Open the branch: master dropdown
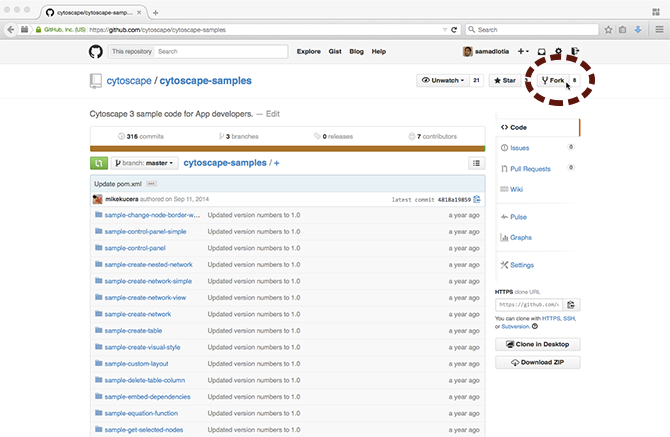The height and width of the screenshot is (437, 670). 144,163
